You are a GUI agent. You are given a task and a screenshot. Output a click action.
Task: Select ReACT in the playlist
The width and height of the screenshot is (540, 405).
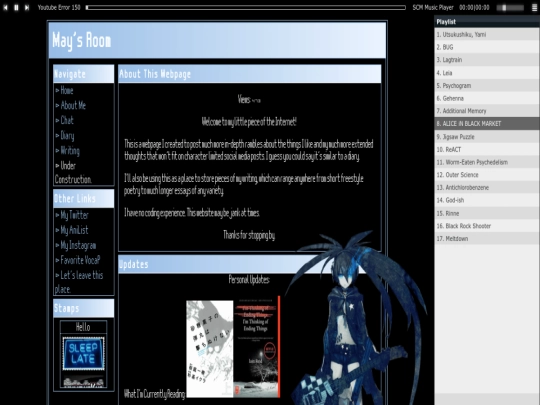(x=487, y=149)
